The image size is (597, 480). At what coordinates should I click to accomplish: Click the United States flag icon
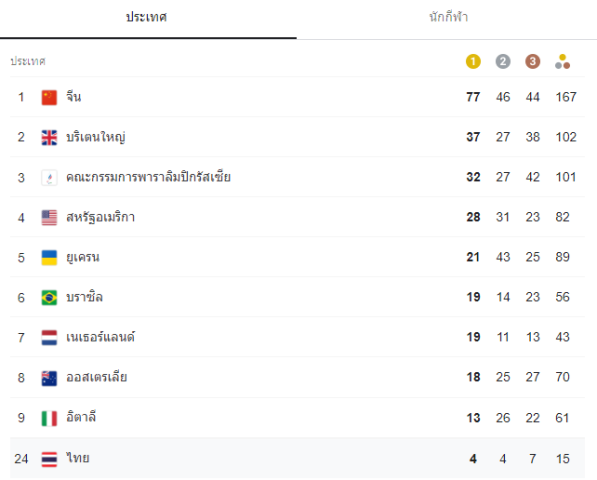(49, 218)
